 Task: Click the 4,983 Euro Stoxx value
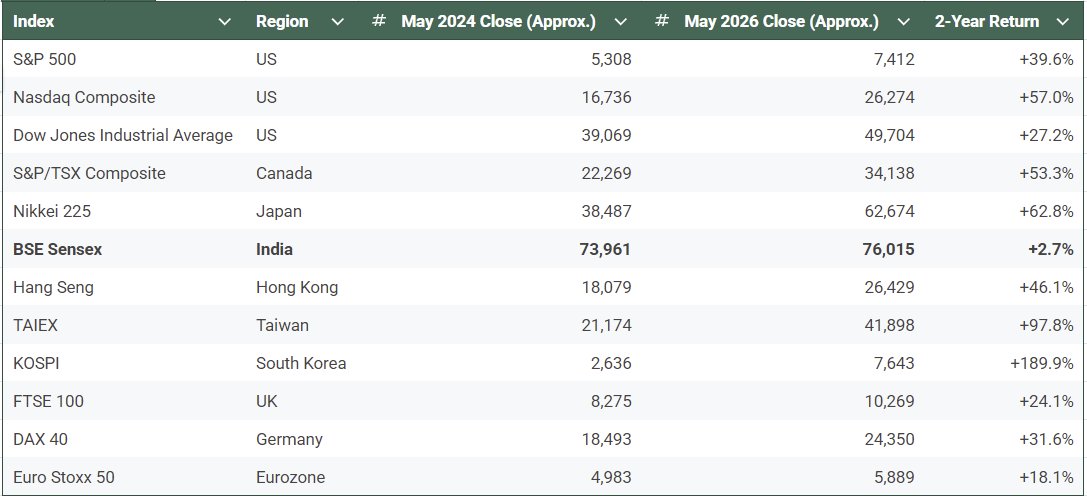pyautogui.click(x=611, y=477)
